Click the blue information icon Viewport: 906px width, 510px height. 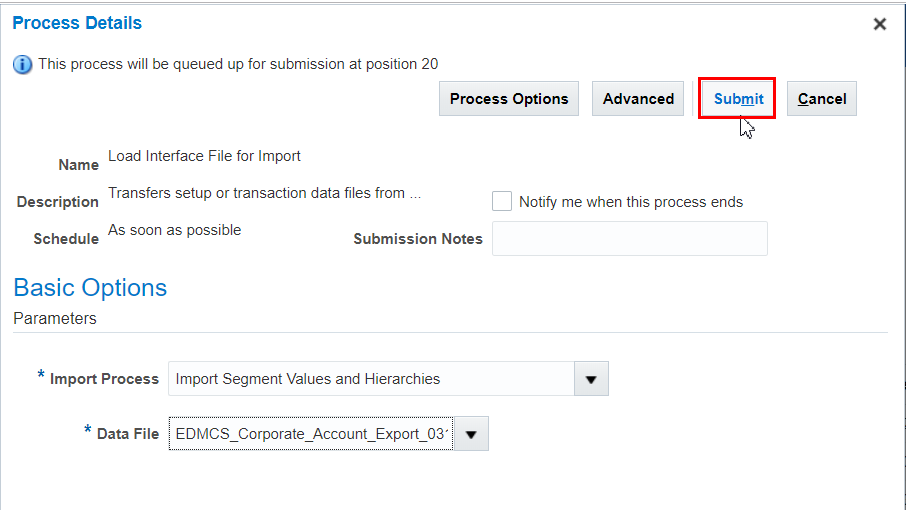(23, 64)
